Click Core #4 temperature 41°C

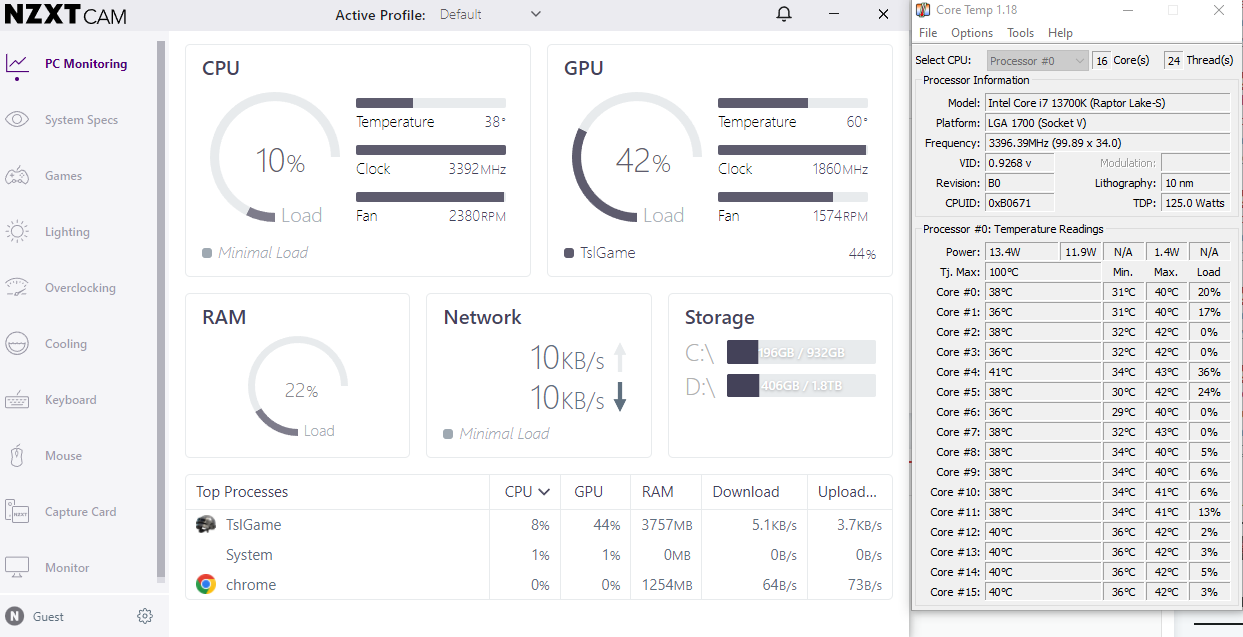pos(1044,372)
